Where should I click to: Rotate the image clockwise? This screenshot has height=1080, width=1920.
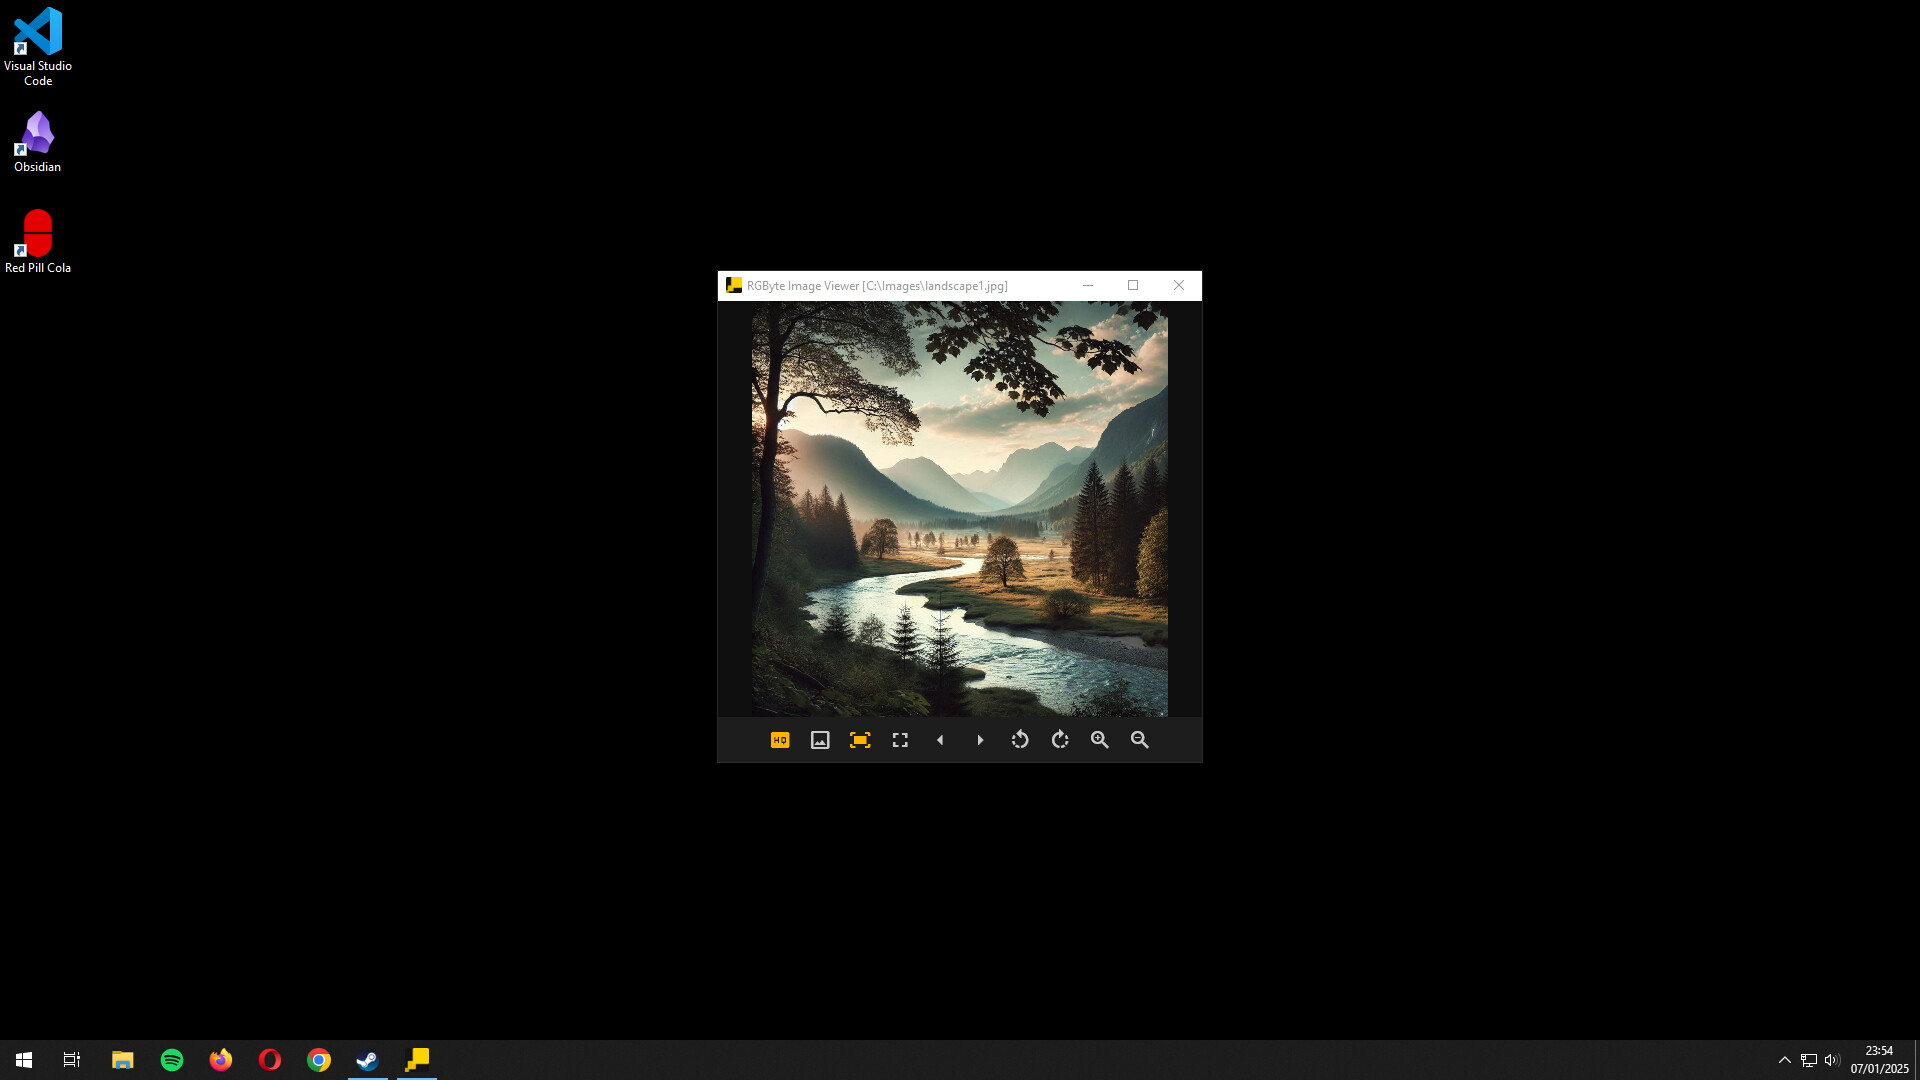click(1060, 740)
